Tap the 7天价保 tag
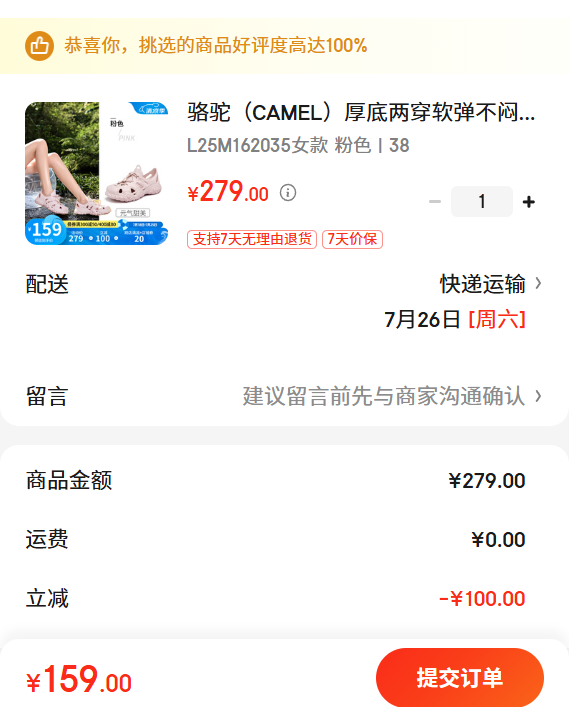The image size is (569, 707). coord(352,239)
